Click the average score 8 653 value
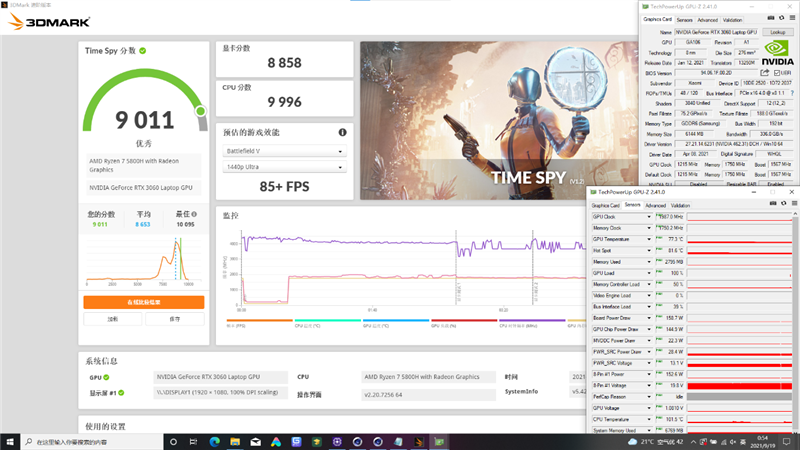This screenshot has width=800, height=450. 143,224
